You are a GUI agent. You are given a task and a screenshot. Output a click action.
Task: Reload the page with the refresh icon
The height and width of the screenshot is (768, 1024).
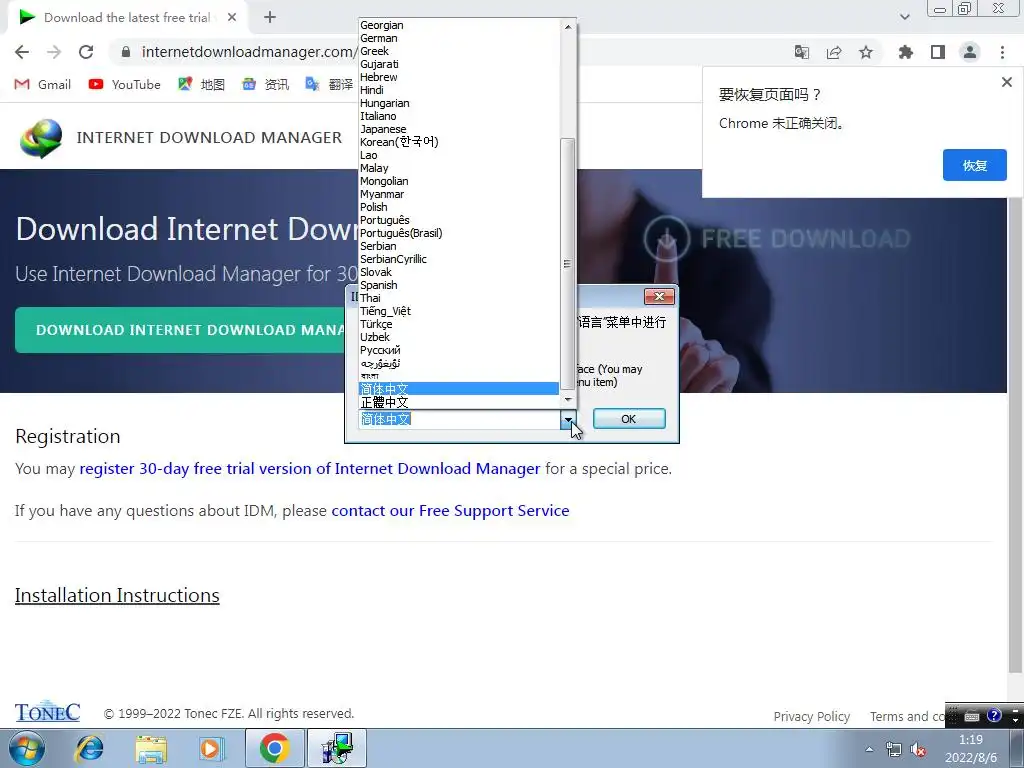pos(86,52)
